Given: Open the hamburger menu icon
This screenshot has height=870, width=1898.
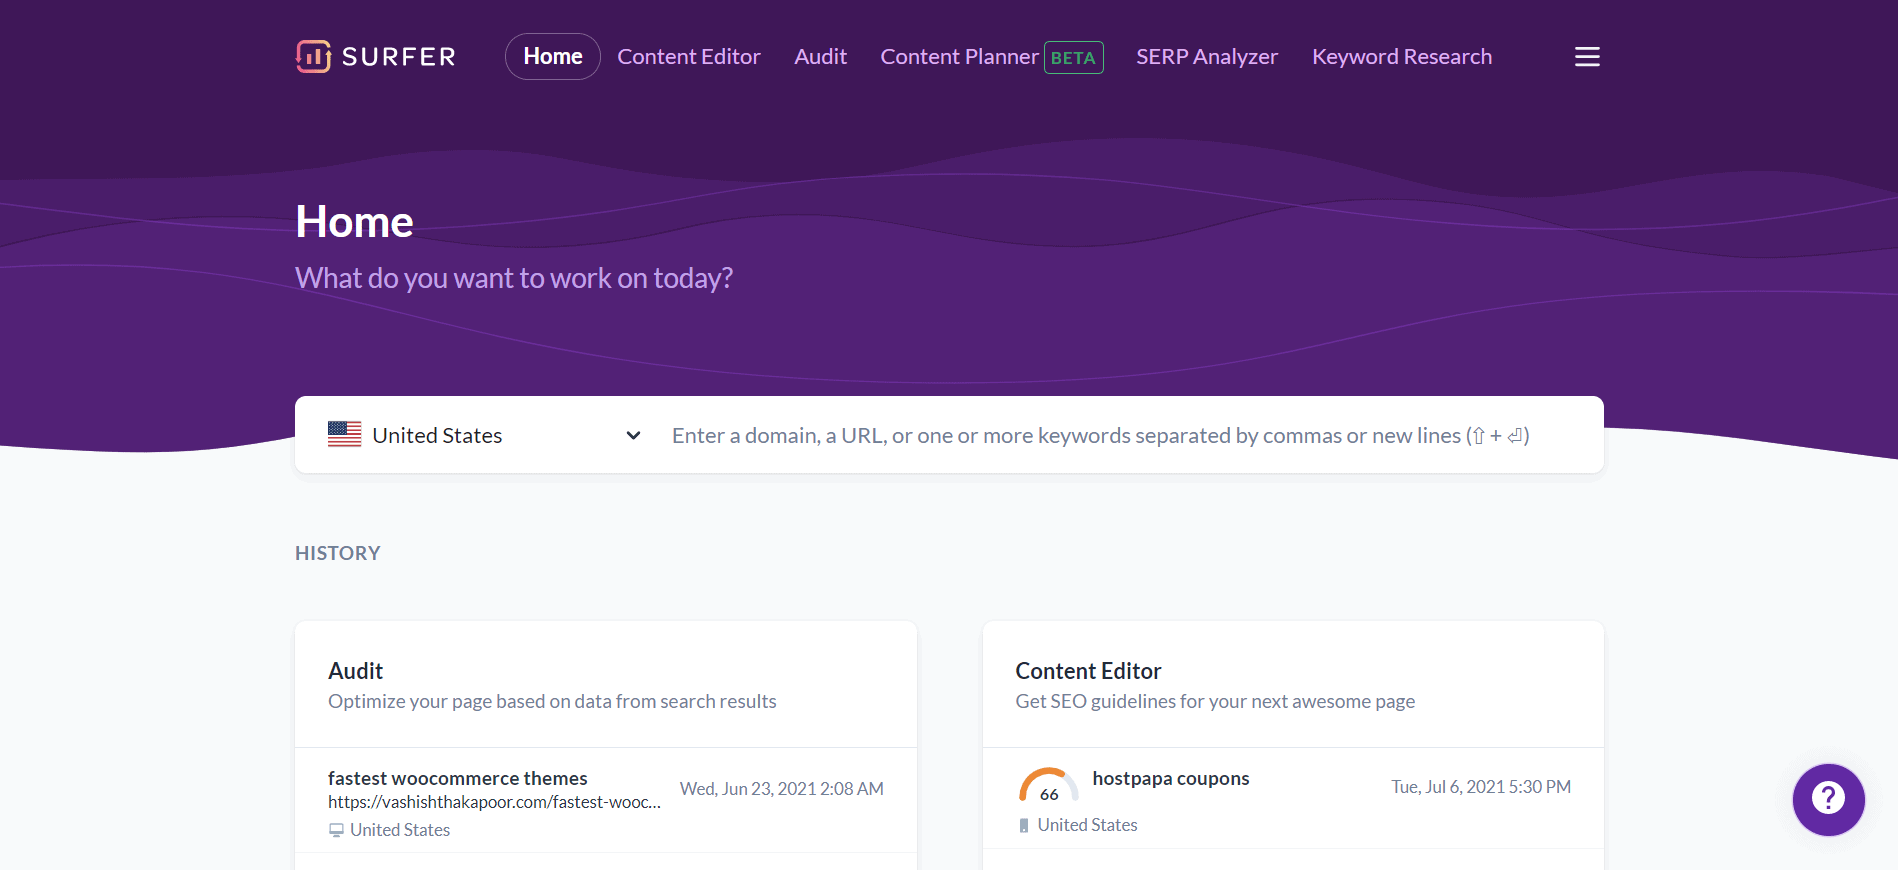Looking at the screenshot, I should click(1587, 57).
